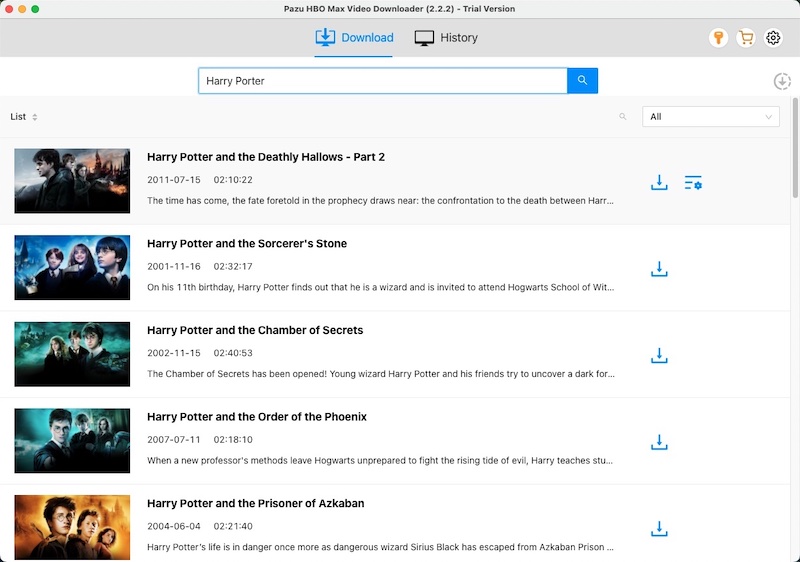The height and width of the screenshot is (562, 800).
Task: Click the Chamber of Secrets thumbnail
Action: 72,354
